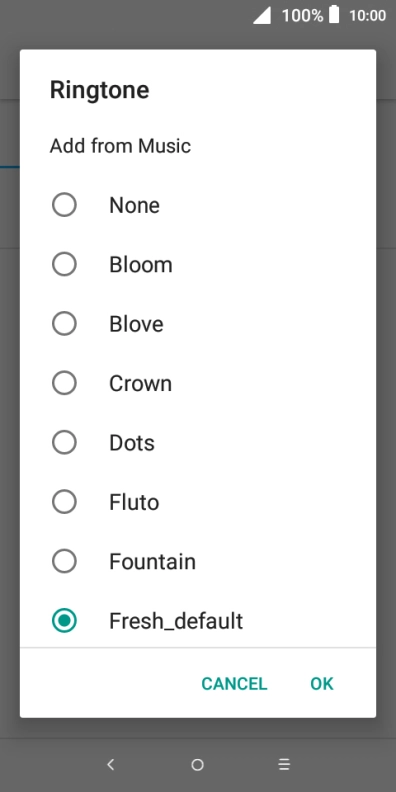Select the Dots ringtone radio button

click(x=64, y=442)
